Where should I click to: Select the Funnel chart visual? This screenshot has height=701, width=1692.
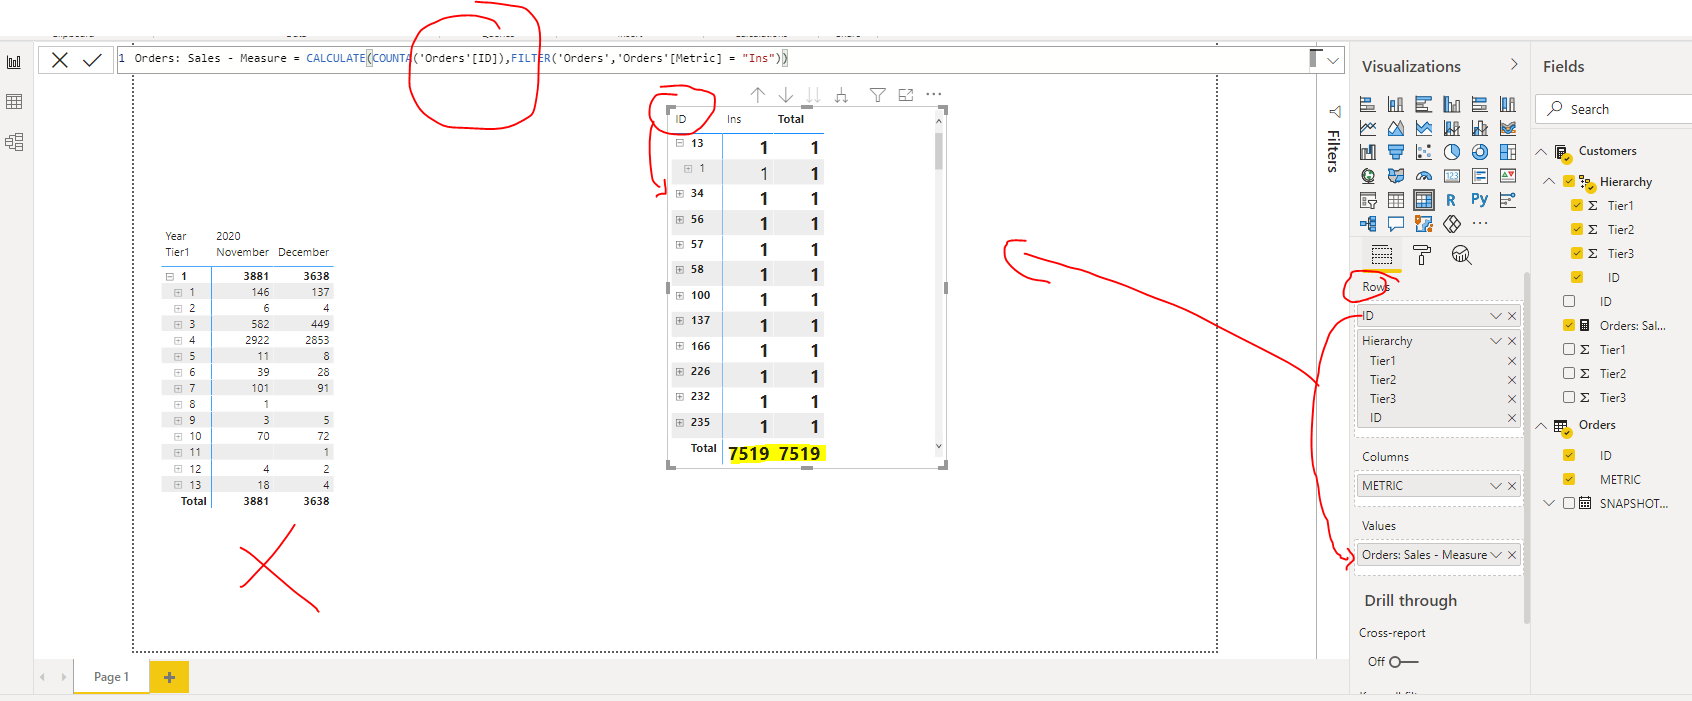1396,152
